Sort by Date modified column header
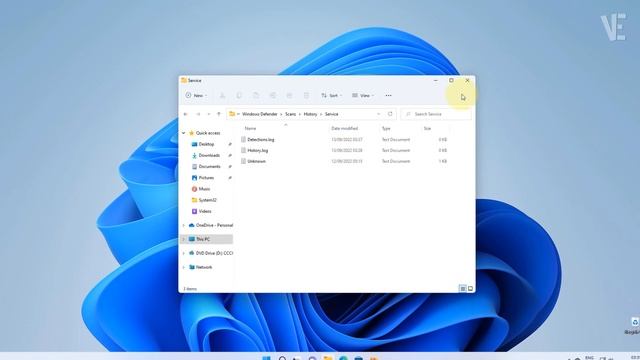The height and width of the screenshot is (360, 640). pos(344,129)
